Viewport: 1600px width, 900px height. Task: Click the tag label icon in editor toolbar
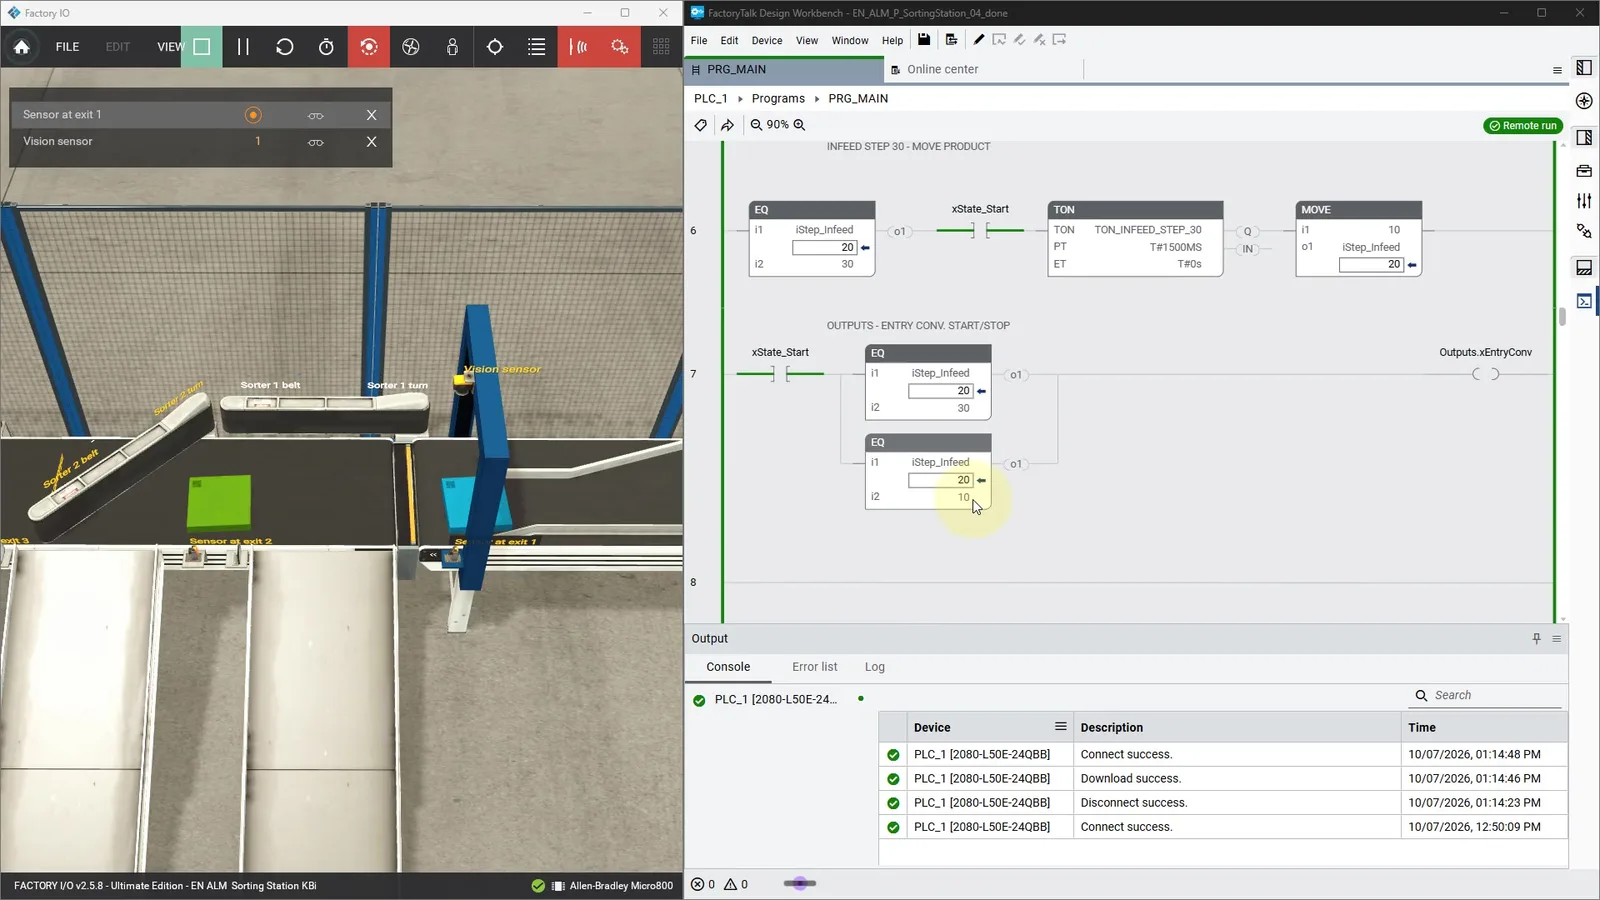(701, 125)
